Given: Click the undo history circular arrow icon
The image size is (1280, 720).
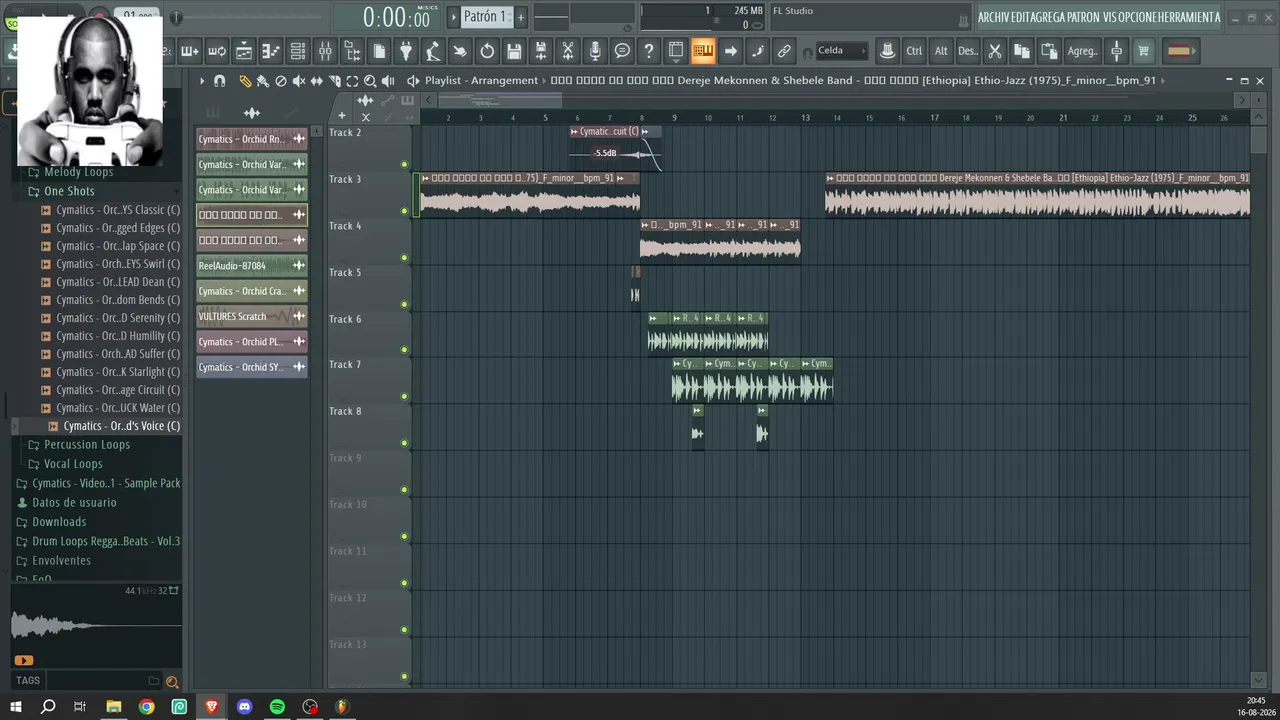Looking at the screenshot, I should click(x=487, y=51).
